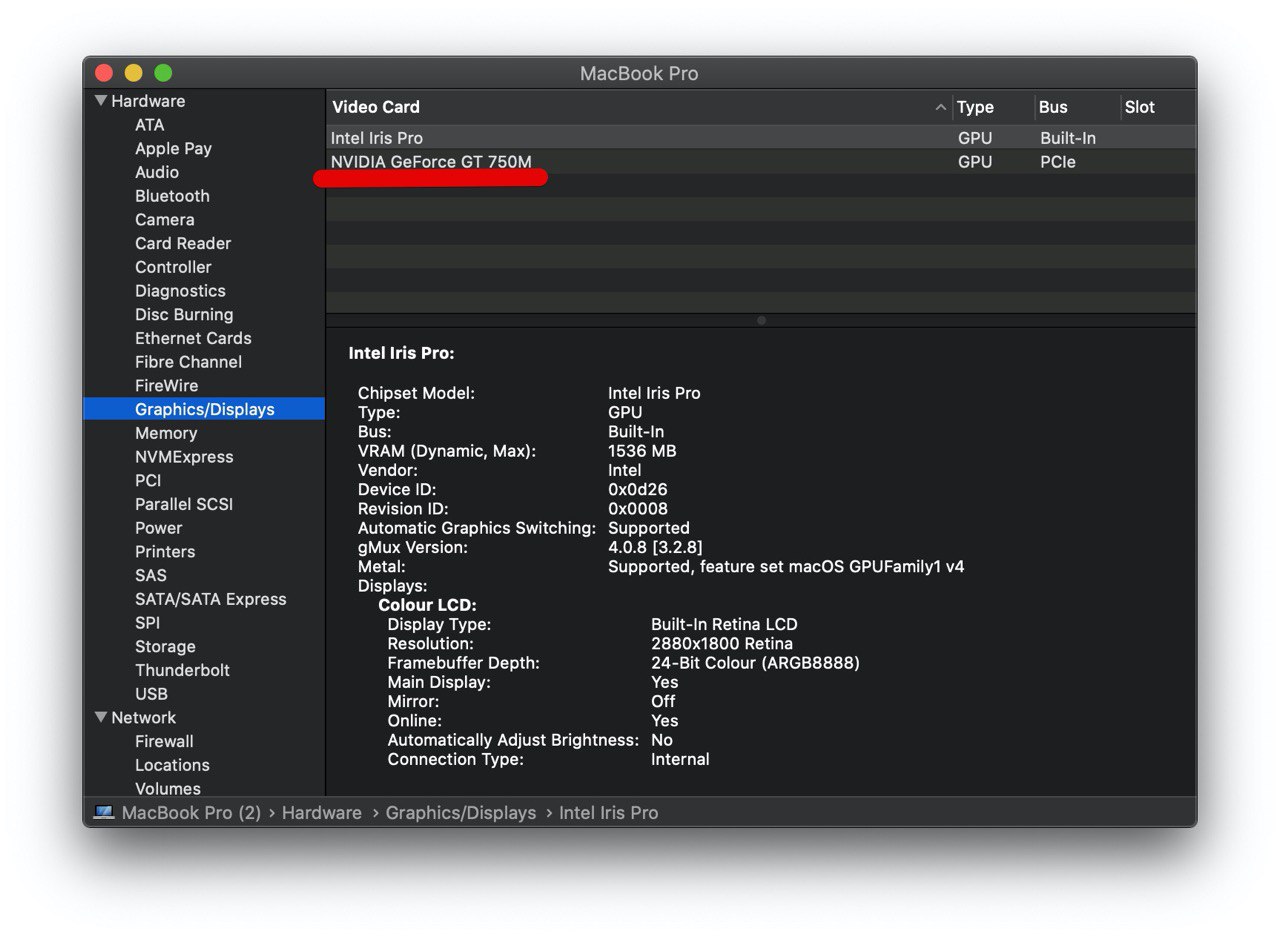
Task: Select ATA in the sidebar
Action: pos(150,125)
